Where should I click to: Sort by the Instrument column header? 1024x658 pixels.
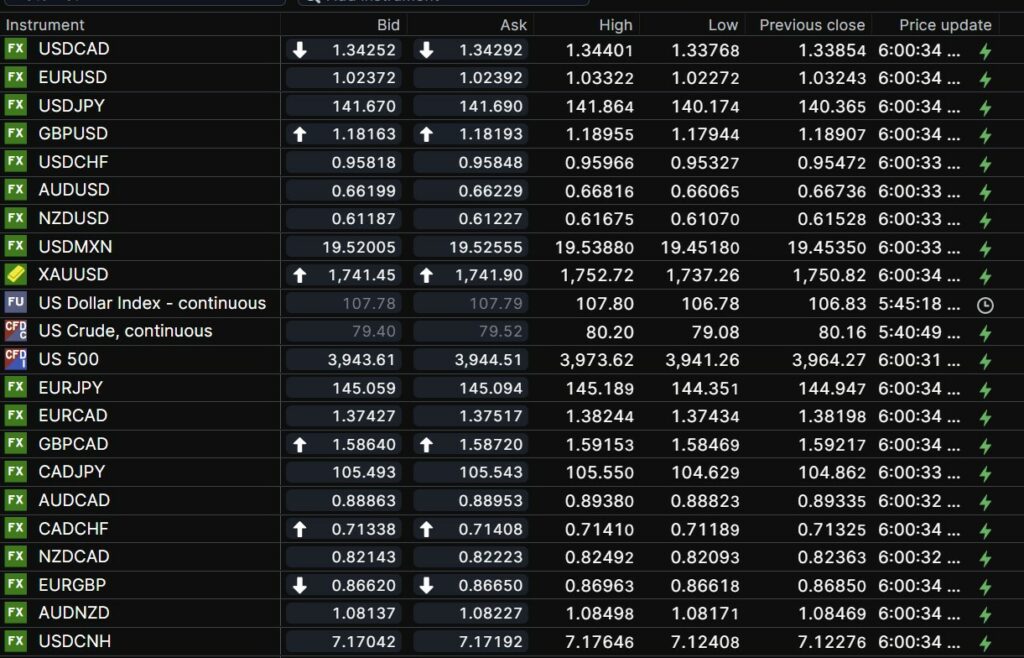(45, 25)
